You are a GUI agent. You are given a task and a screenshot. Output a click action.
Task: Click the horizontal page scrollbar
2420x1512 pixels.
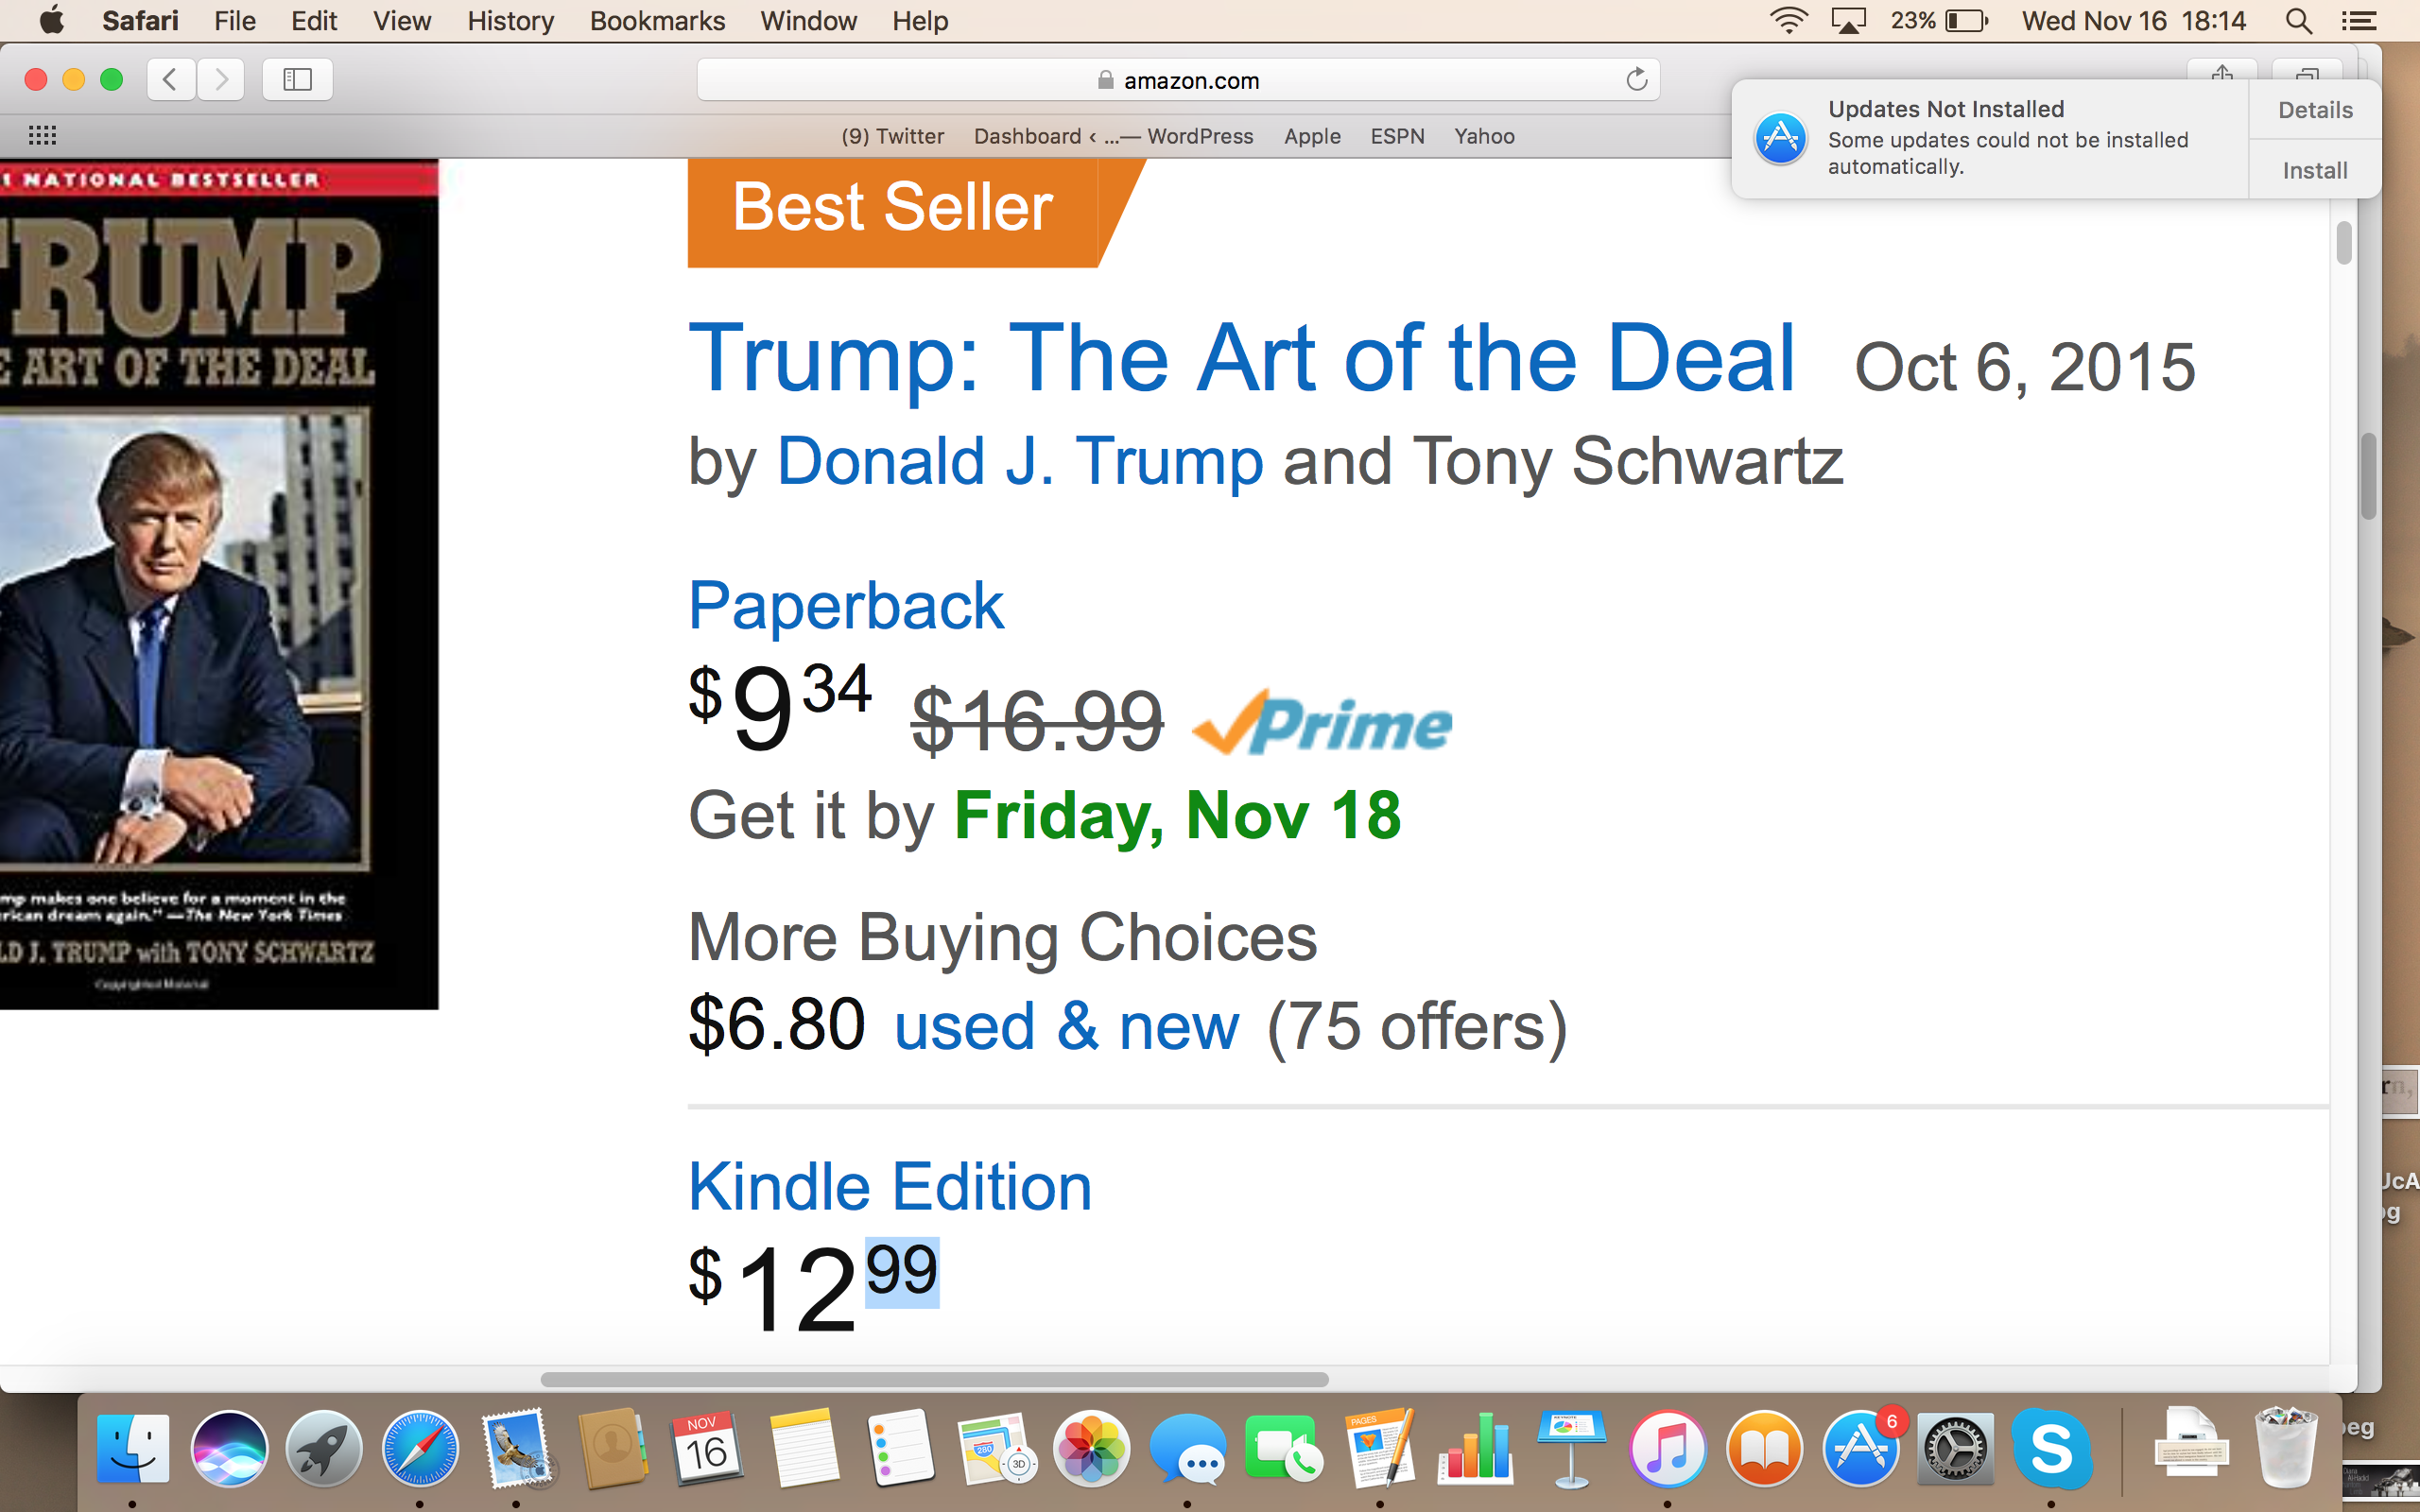934,1380
